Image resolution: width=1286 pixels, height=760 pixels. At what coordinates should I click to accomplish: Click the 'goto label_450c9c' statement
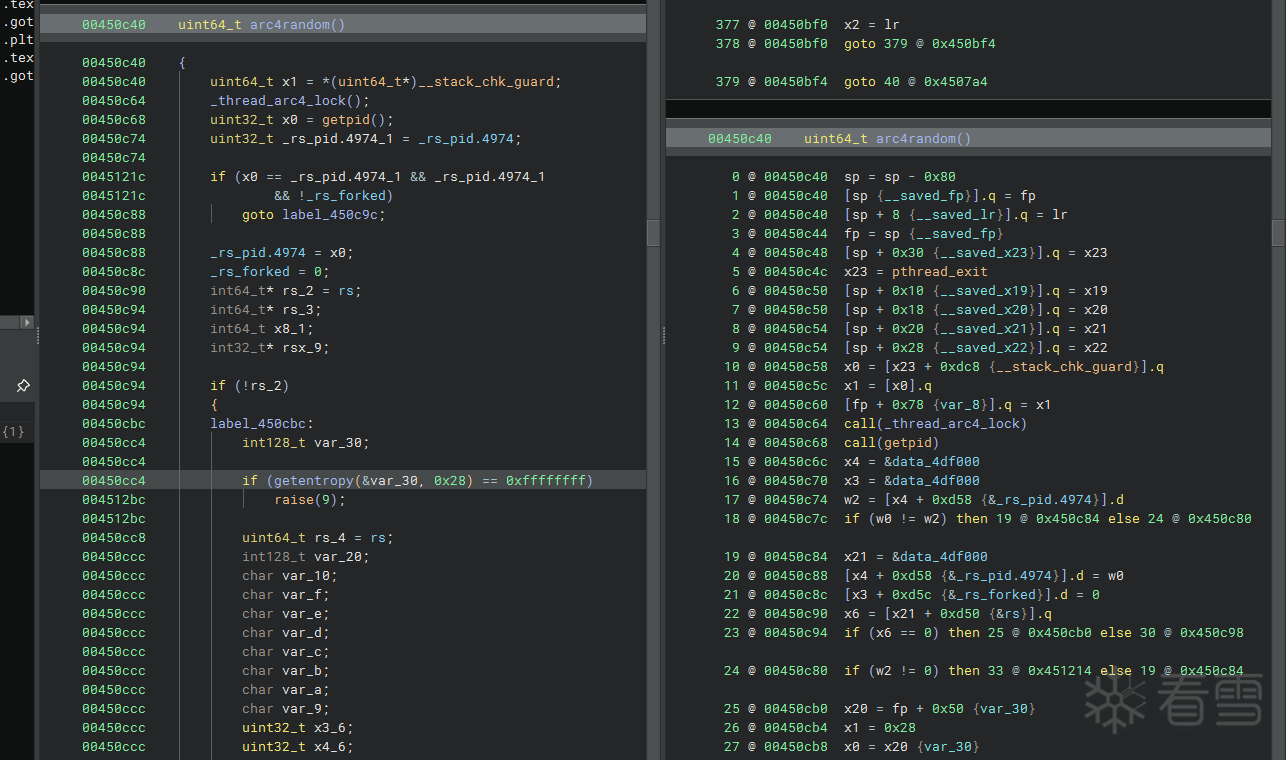(x=314, y=215)
